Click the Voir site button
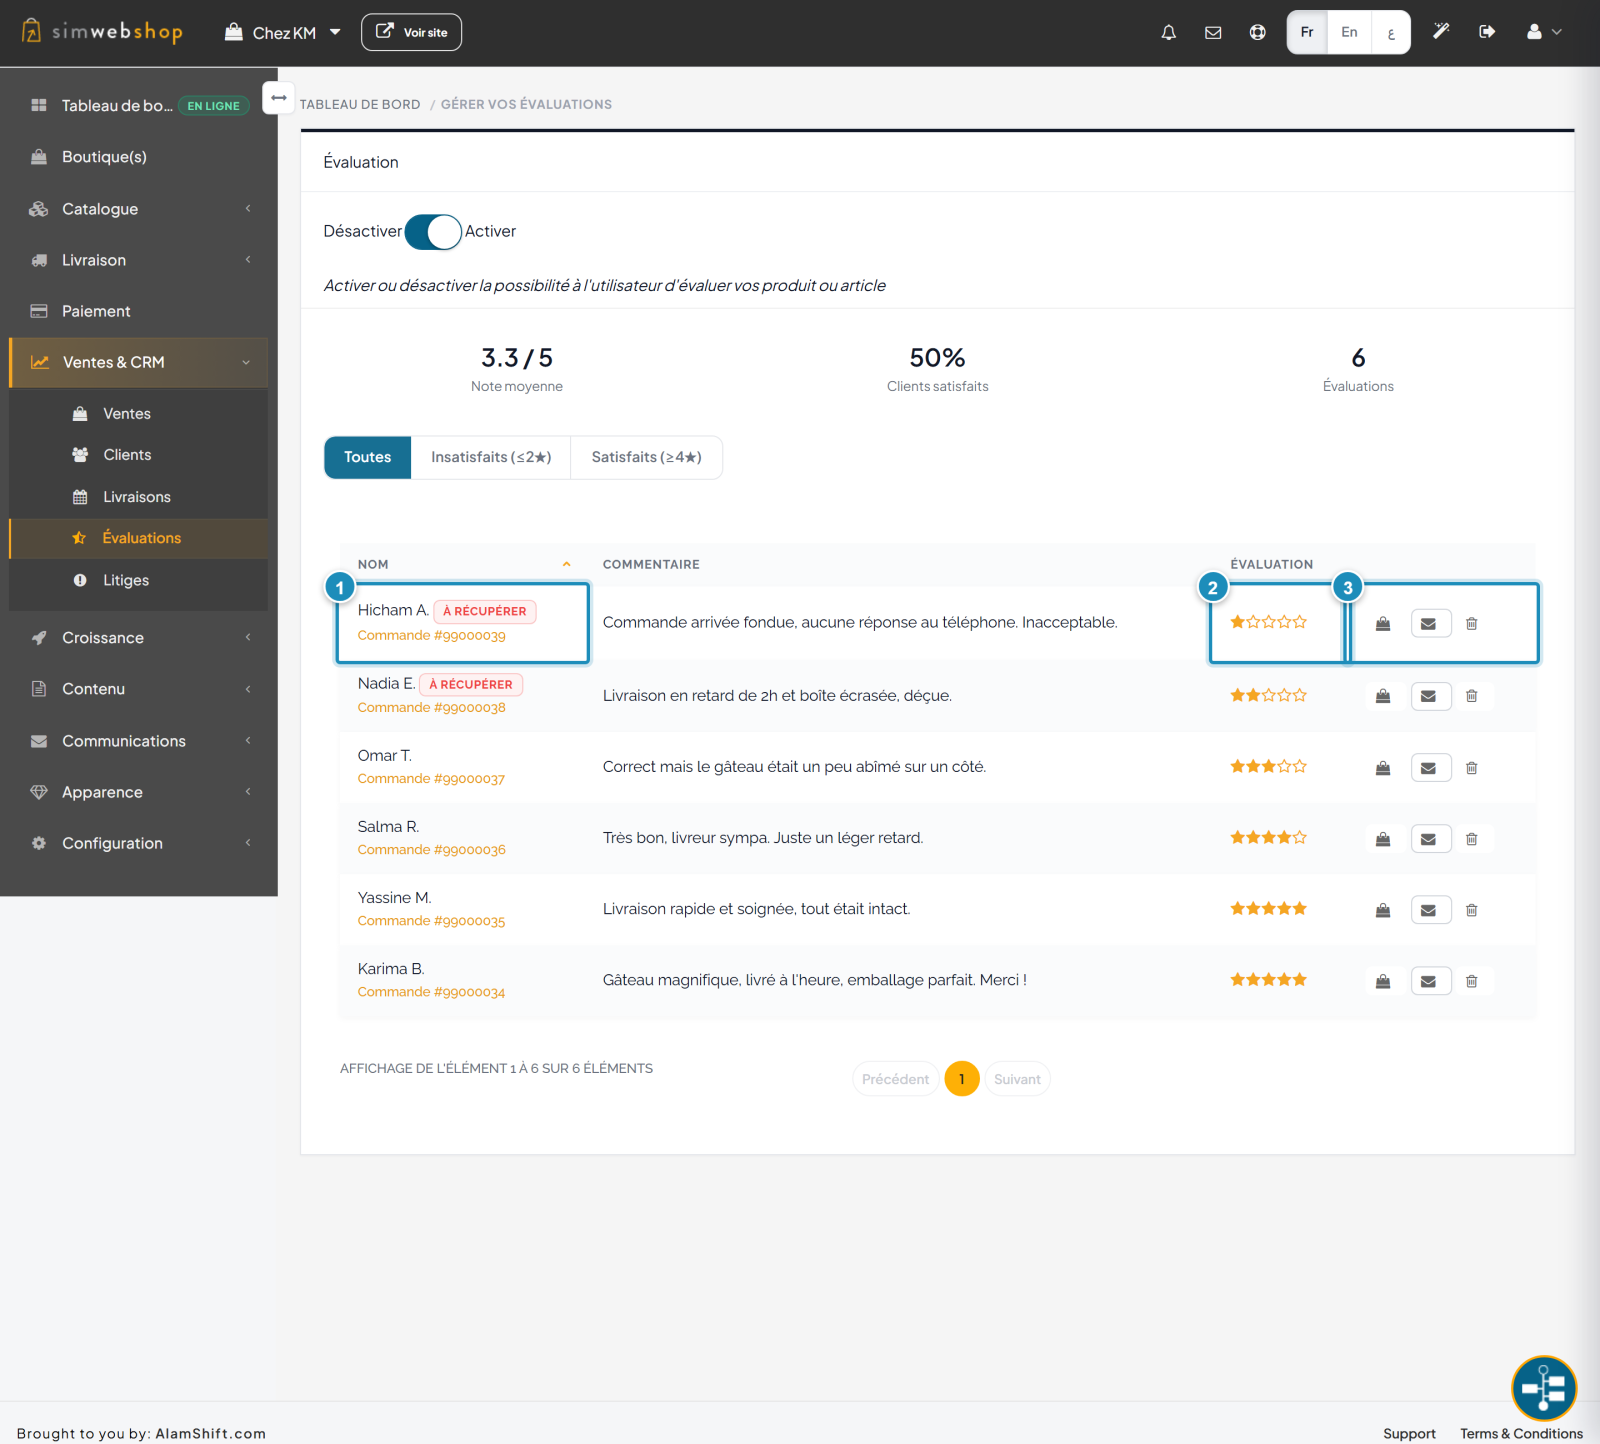 point(411,32)
